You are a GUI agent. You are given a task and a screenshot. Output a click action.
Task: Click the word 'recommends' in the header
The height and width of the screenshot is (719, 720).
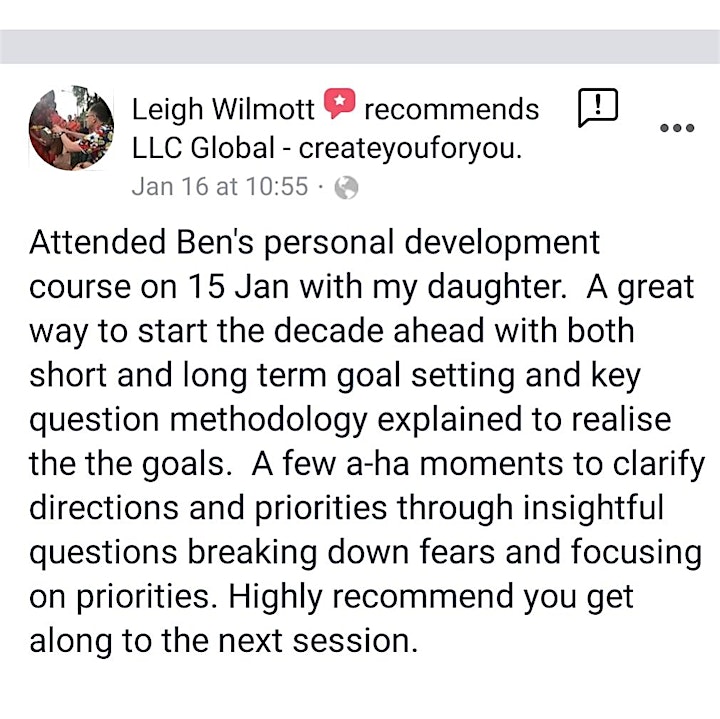[x=451, y=109]
